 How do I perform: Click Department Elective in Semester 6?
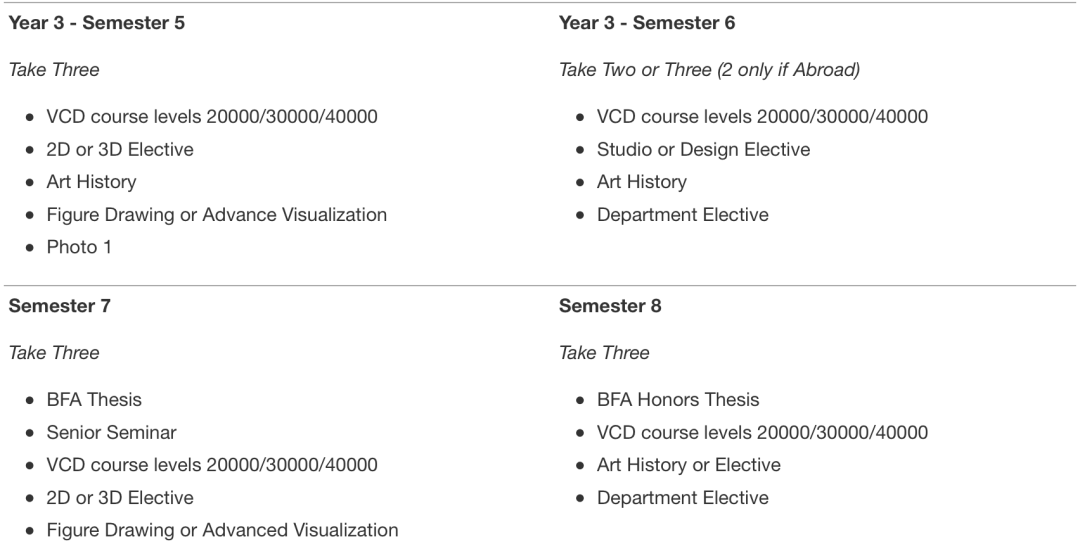[x=682, y=214]
